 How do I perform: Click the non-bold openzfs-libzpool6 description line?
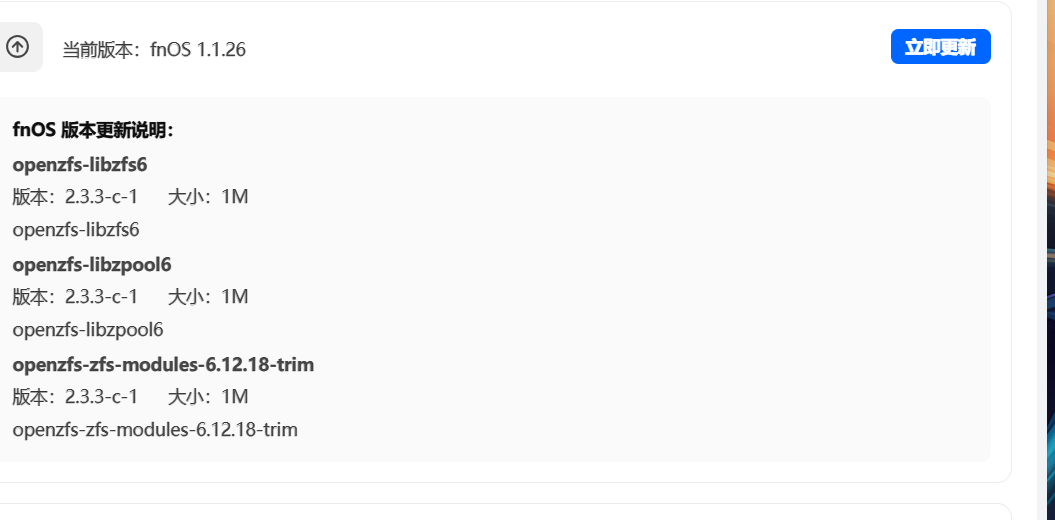88,330
